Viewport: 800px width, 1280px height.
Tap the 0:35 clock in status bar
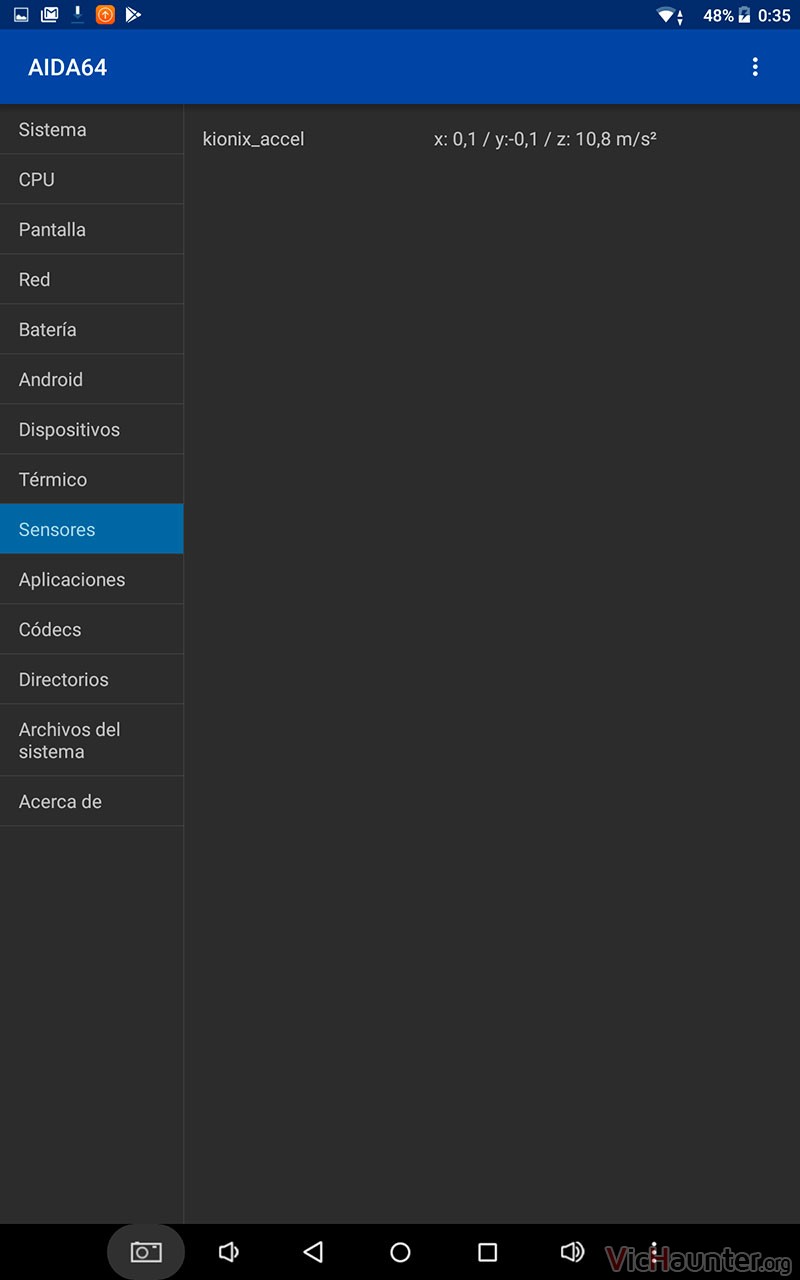point(774,15)
